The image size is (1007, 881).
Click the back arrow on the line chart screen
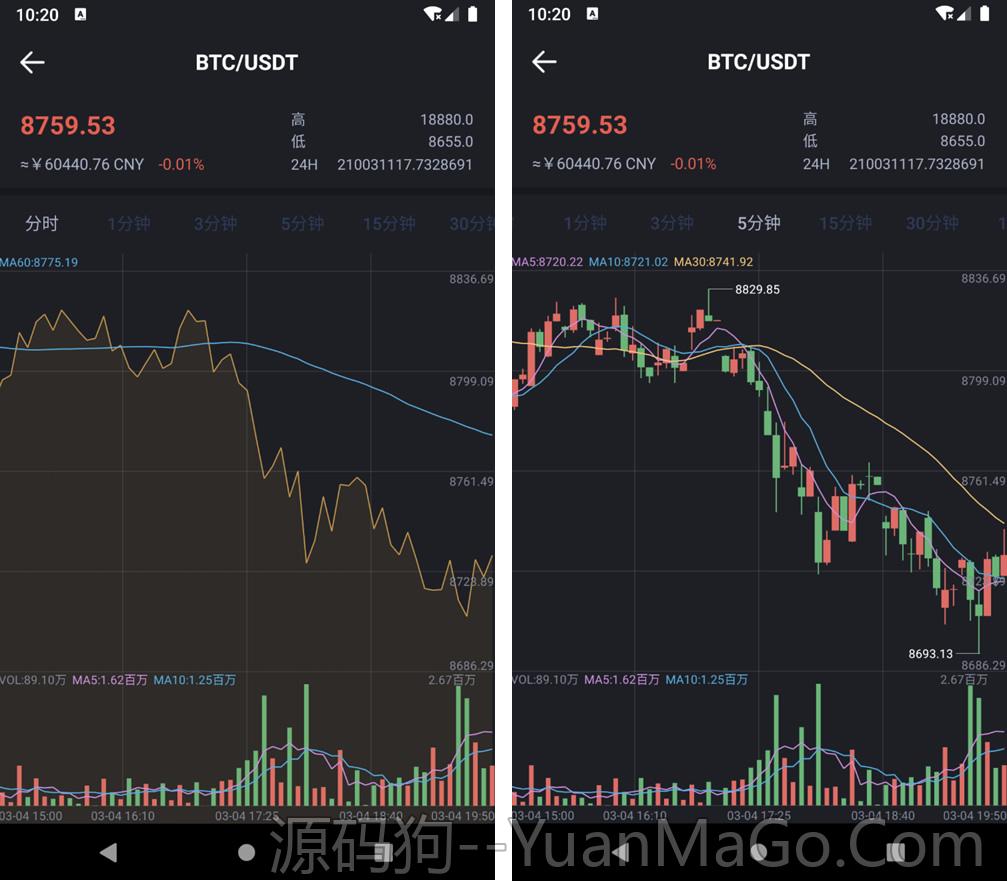pos(32,62)
